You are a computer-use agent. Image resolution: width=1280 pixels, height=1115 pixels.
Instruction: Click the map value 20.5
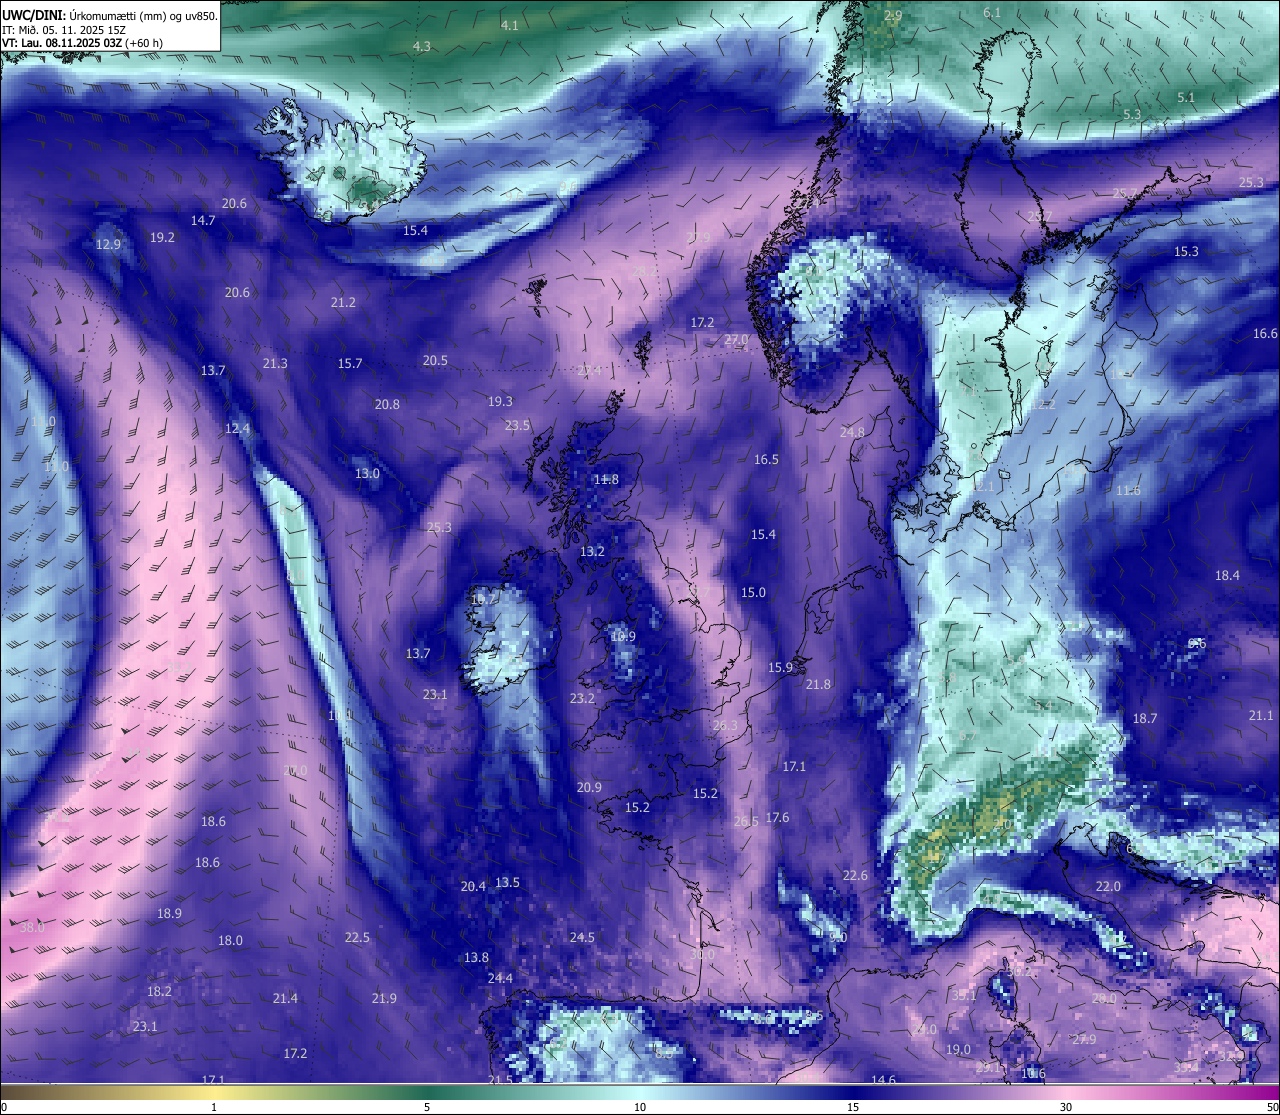(x=435, y=361)
